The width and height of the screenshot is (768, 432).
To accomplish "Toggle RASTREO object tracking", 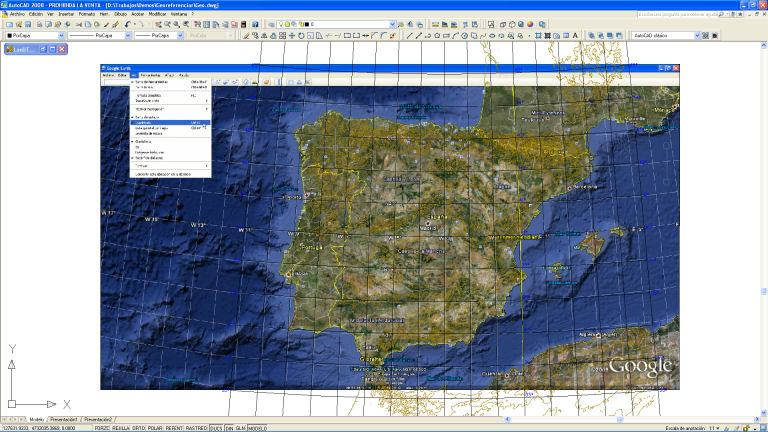I will (x=196, y=428).
